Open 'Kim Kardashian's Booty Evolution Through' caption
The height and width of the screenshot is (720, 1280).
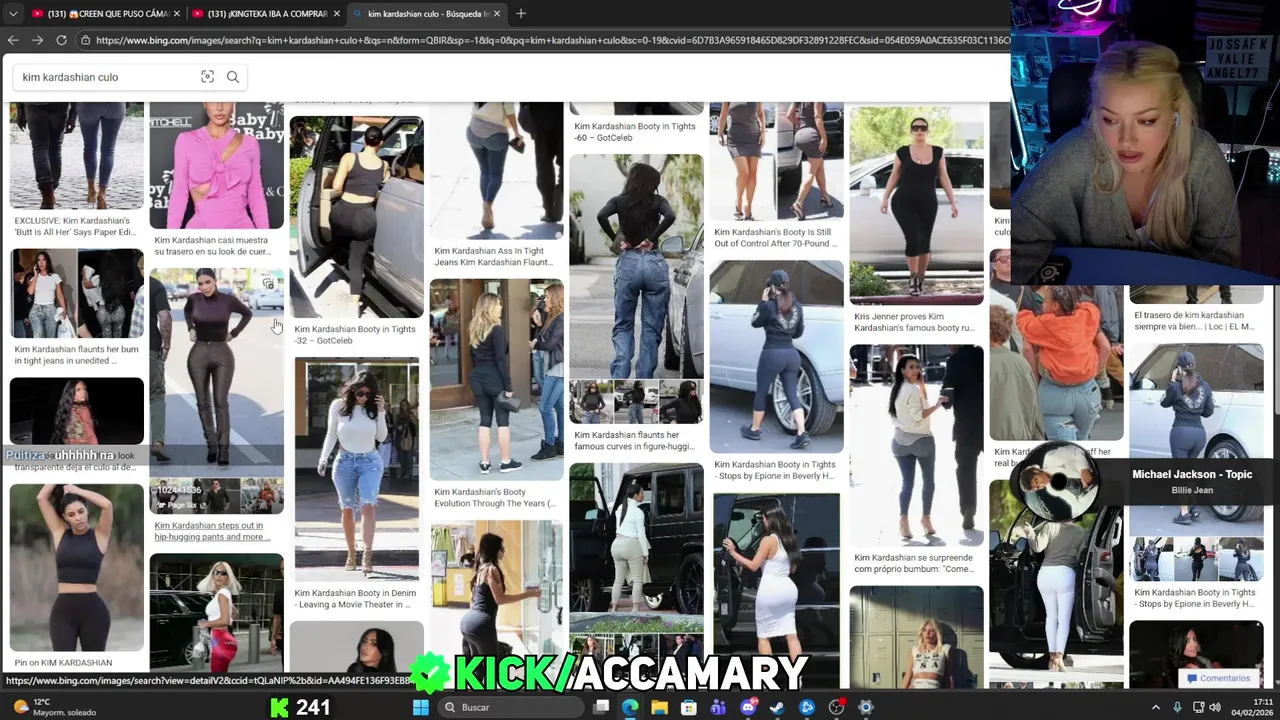(x=495, y=497)
